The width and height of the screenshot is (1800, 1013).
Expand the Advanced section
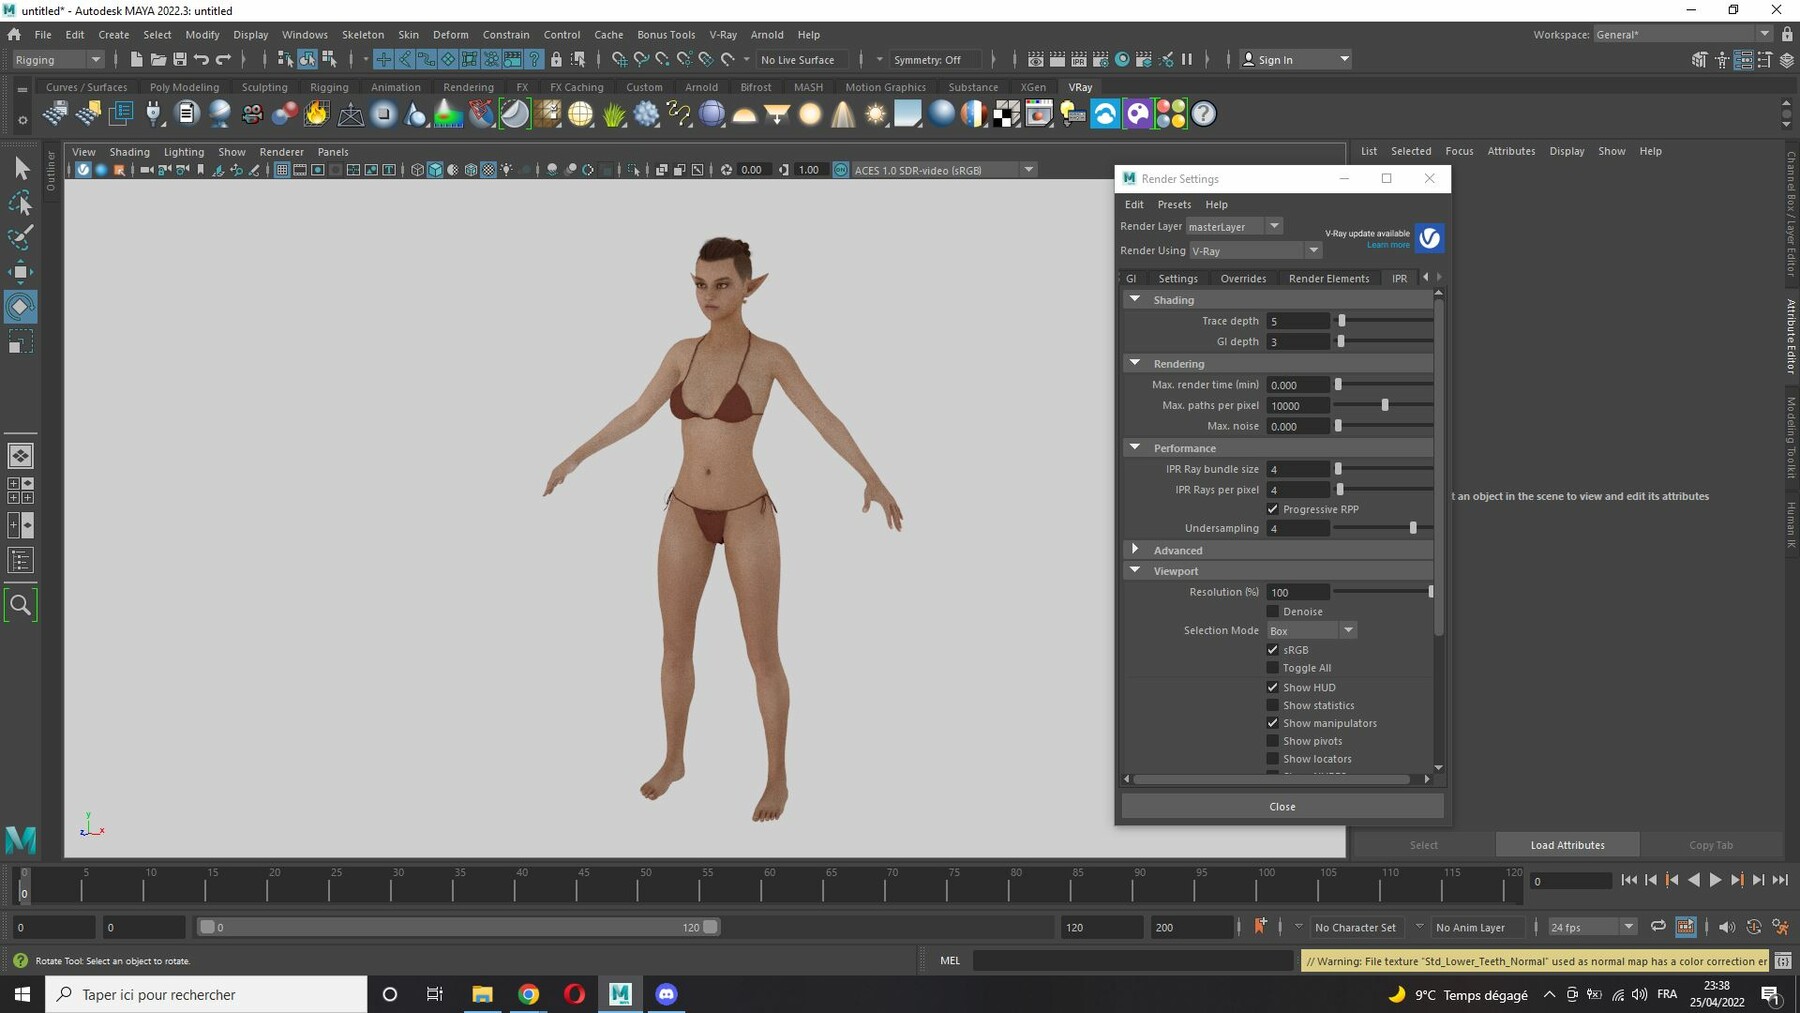[x=1135, y=550]
